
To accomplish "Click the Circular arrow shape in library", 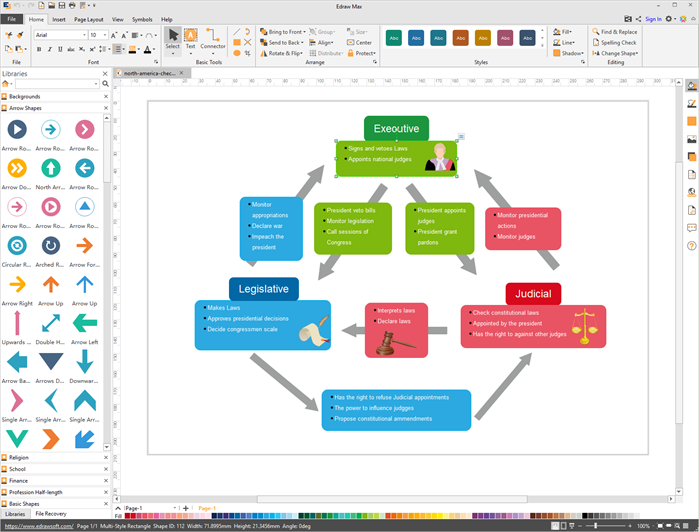I will (x=17, y=246).
